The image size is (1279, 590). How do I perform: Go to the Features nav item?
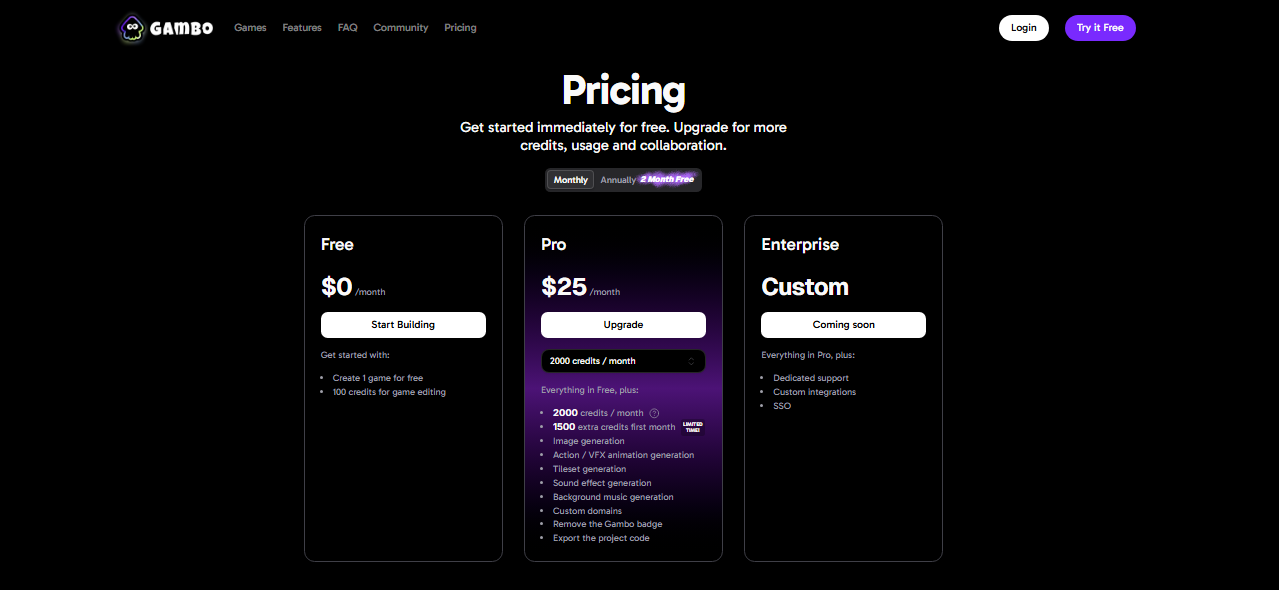click(x=302, y=28)
